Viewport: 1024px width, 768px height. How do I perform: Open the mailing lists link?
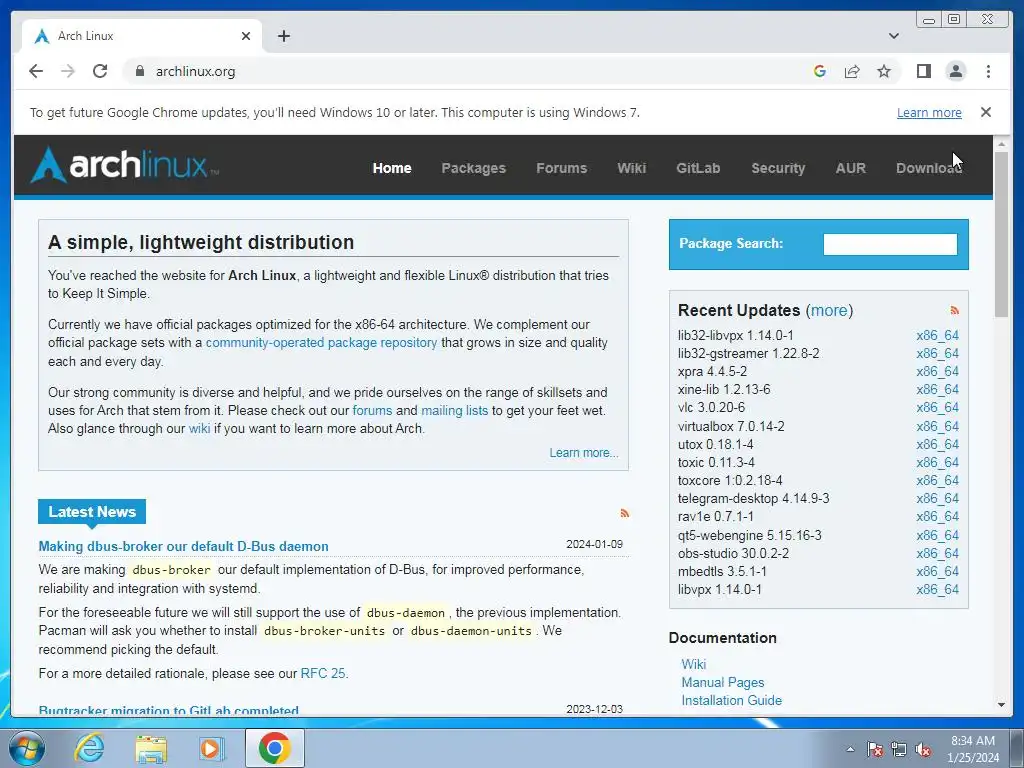tap(455, 411)
